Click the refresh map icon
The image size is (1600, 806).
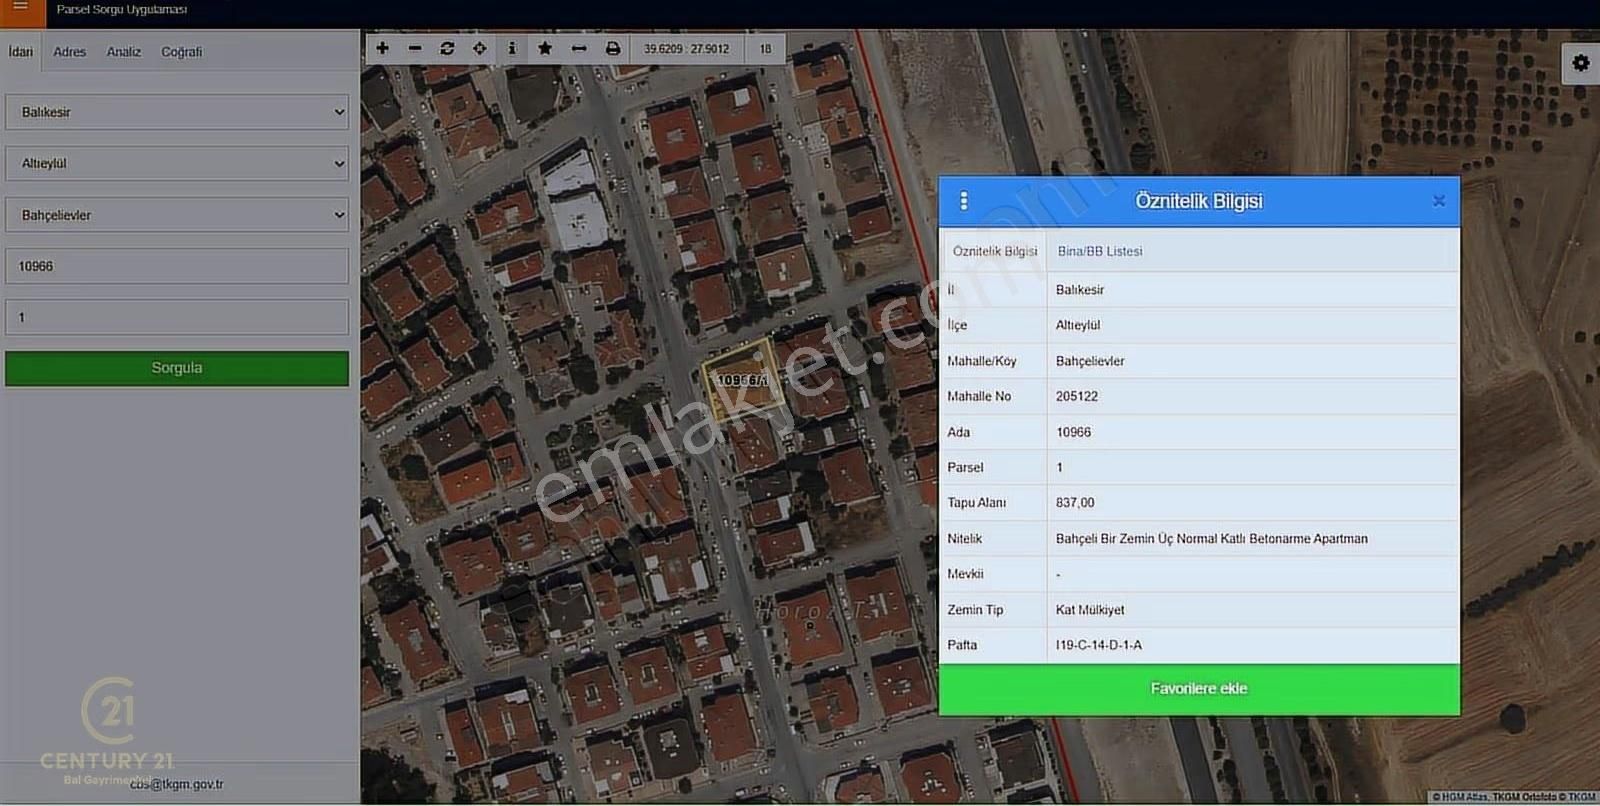[x=447, y=48]
